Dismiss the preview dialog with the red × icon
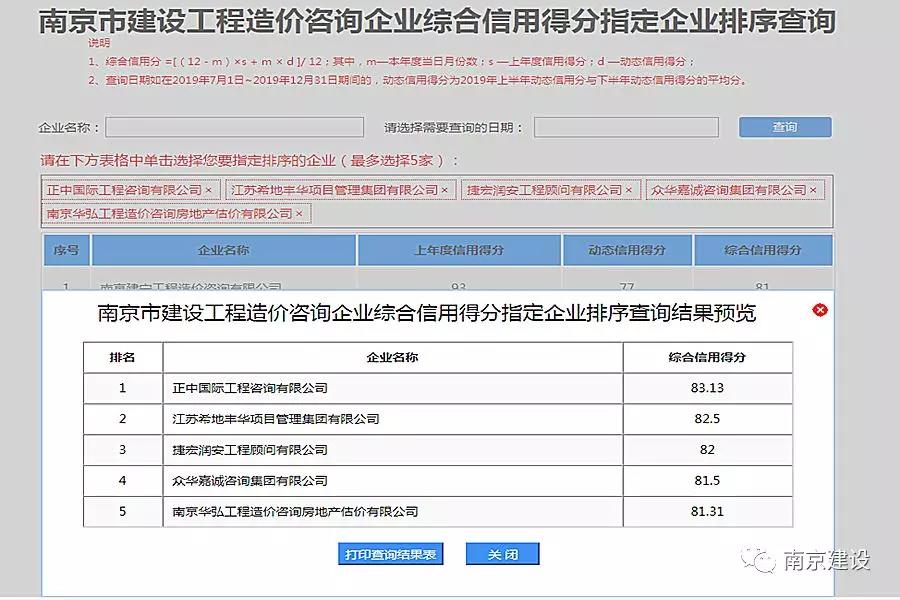 [x=820, y=310]
